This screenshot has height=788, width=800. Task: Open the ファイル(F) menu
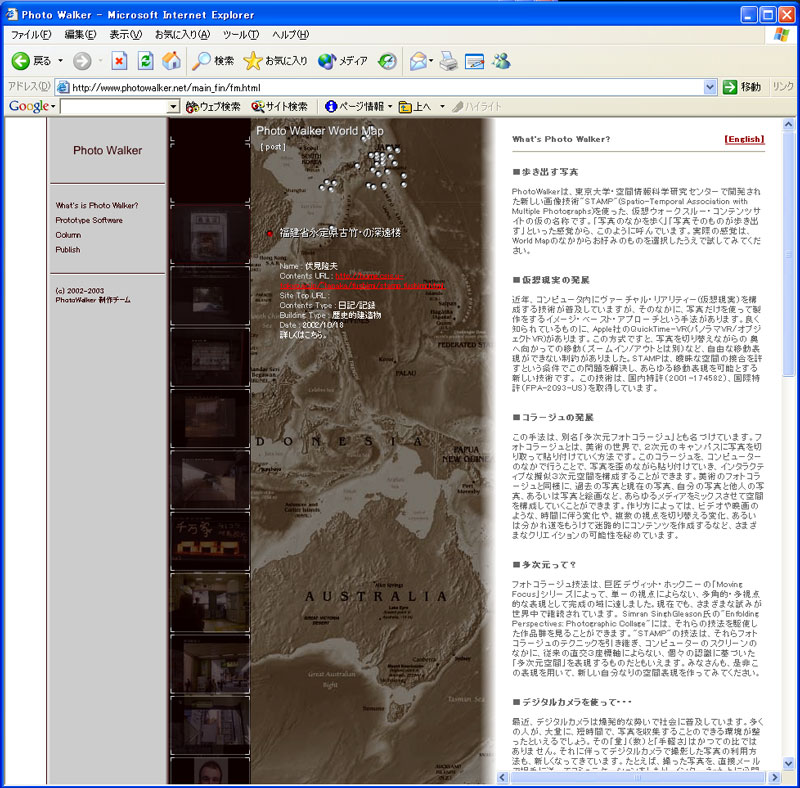tap(31, 34)
